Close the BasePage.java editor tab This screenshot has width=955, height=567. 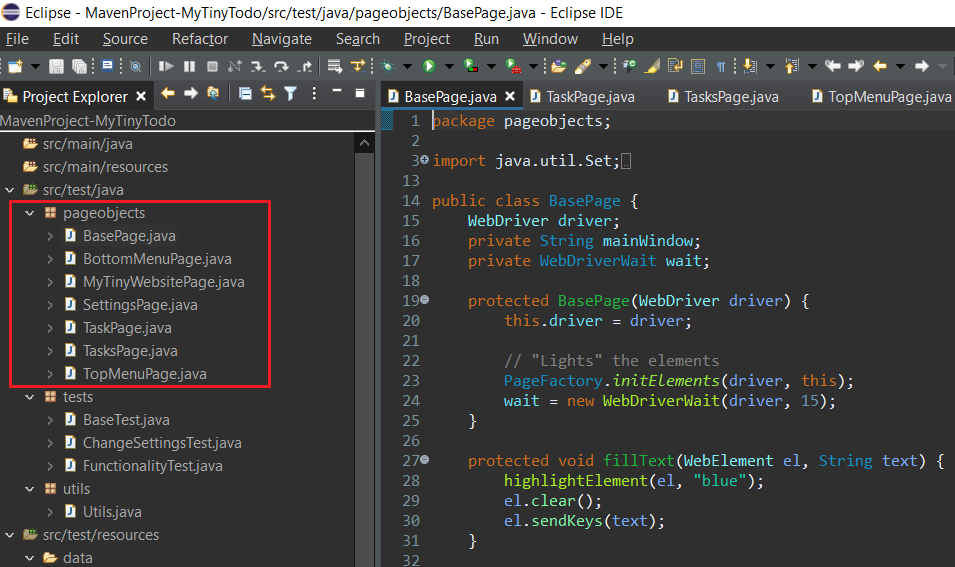[510, 97]
